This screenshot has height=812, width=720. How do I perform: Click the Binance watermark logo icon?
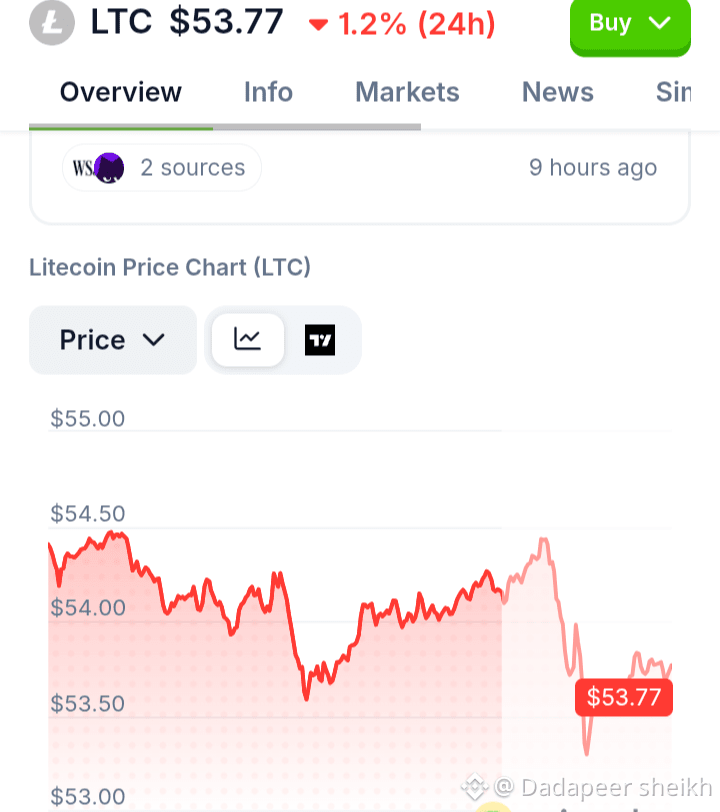(475, 787)
